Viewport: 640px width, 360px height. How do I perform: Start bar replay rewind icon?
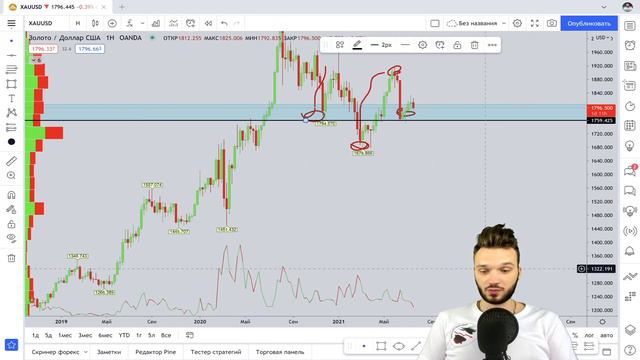tap(208, 23)
